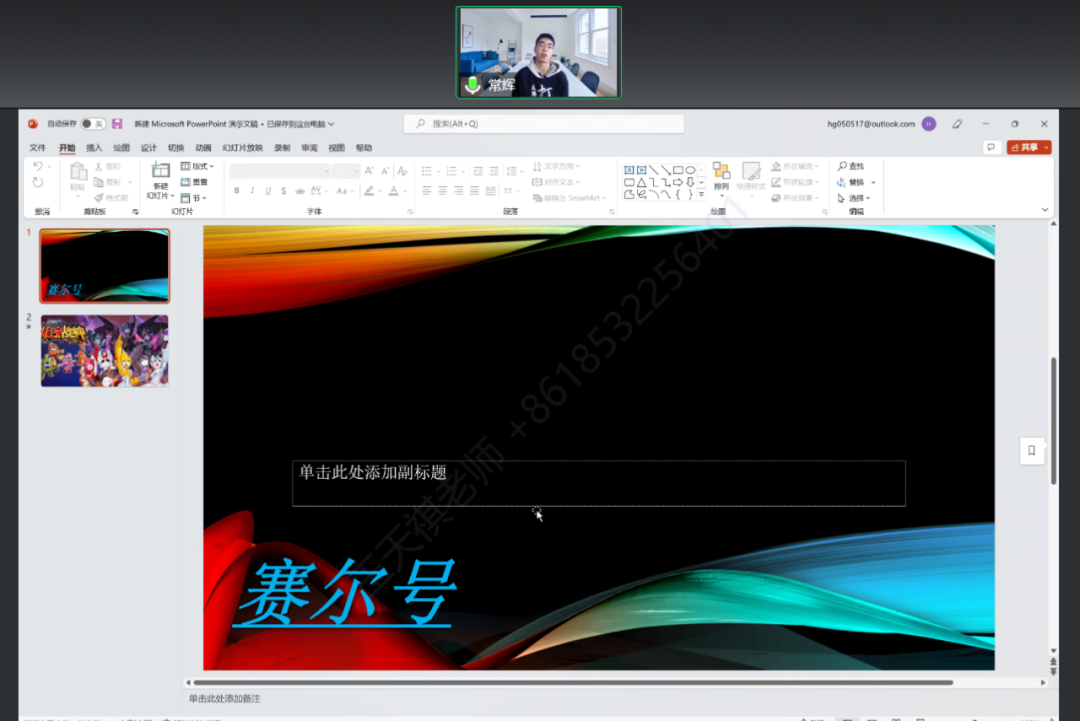1080x721 pixels.
Task: Click the purple Save icon
Action: (x=117, y=124)
